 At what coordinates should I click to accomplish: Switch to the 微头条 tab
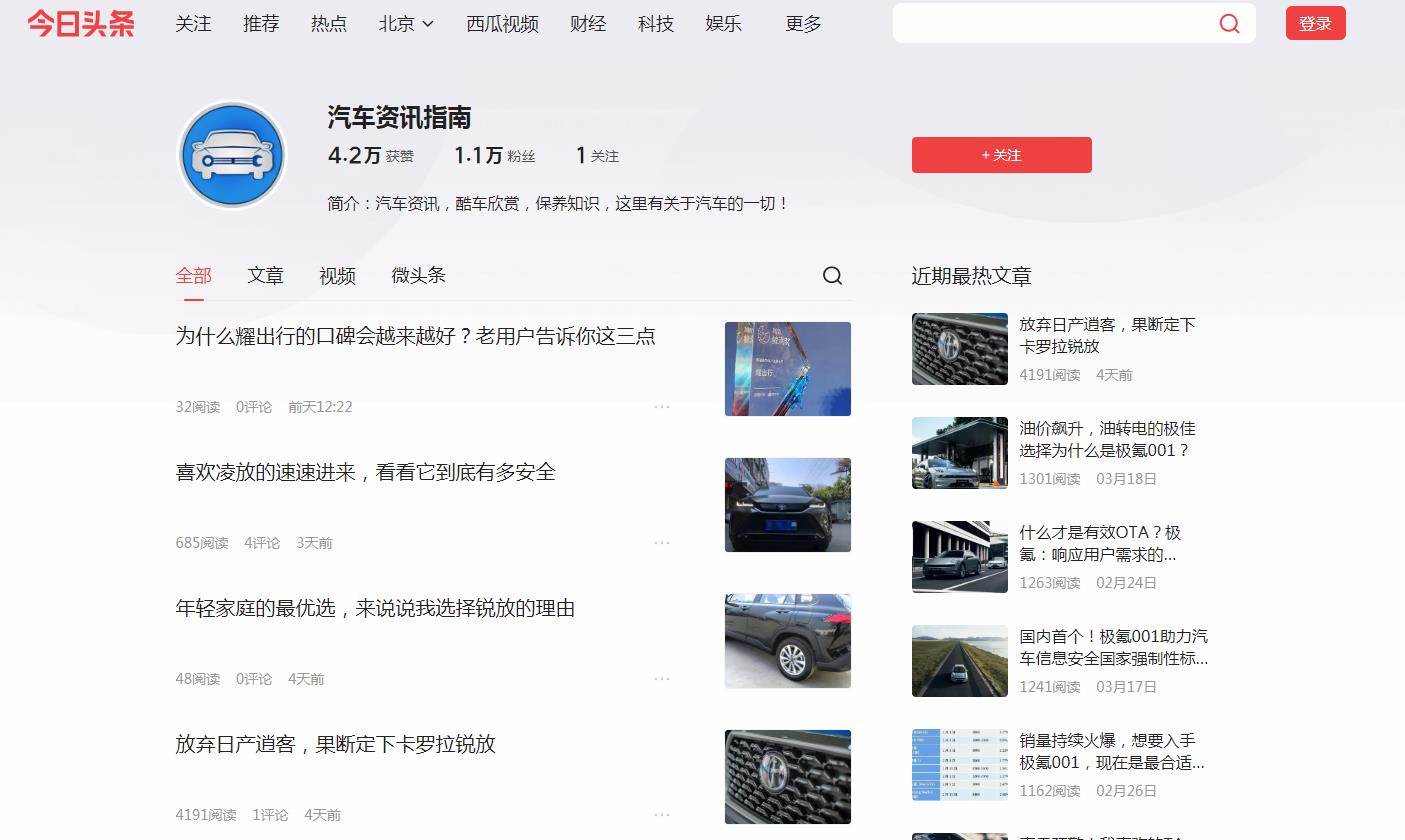[418, 276]
